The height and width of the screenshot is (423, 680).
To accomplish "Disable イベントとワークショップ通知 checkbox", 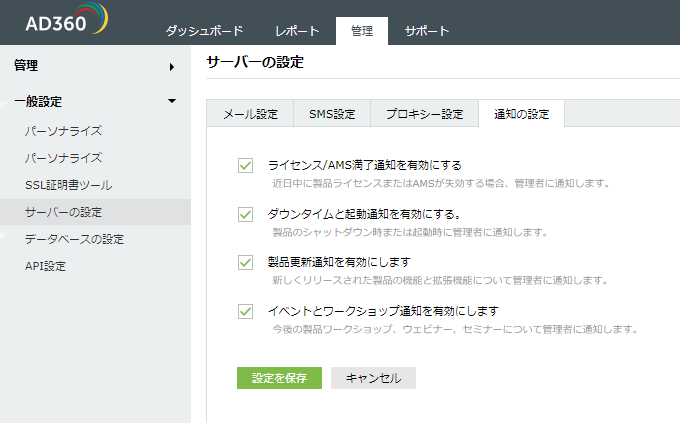I will coord(245,311).
